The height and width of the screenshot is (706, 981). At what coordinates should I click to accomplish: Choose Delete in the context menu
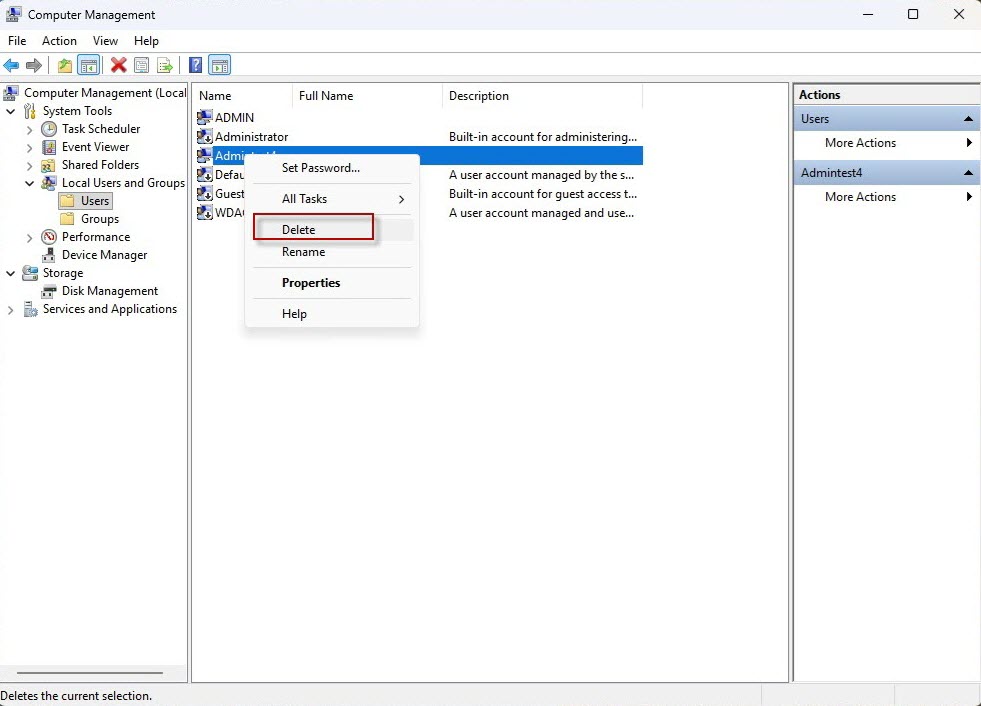pyautogui.click(x=332, y=230)
